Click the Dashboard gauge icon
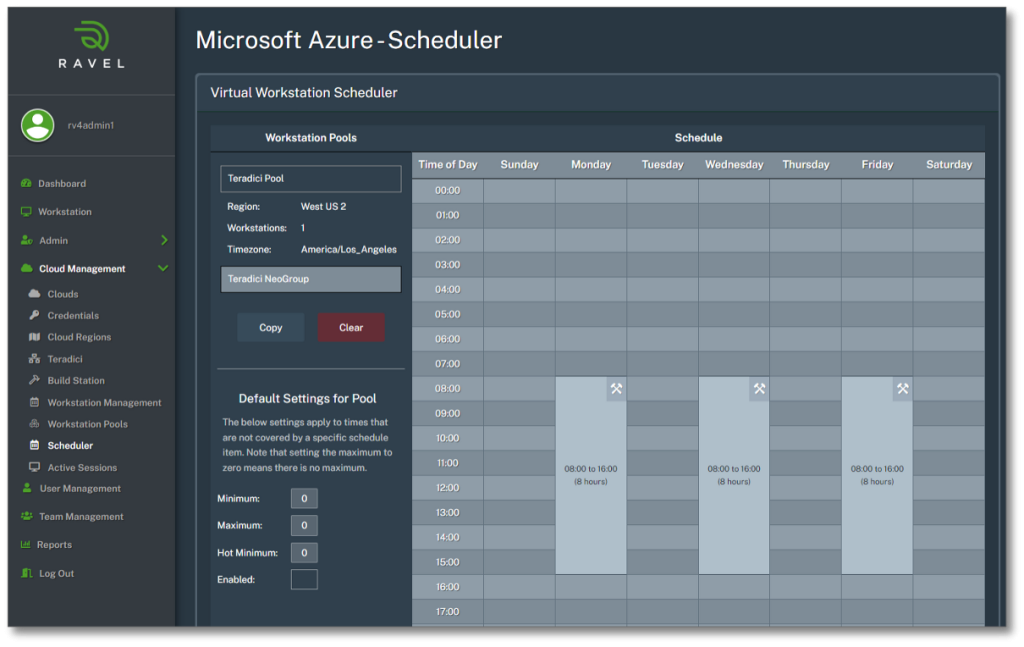The height and width of the screenshot is (647, 1024). 26,184
